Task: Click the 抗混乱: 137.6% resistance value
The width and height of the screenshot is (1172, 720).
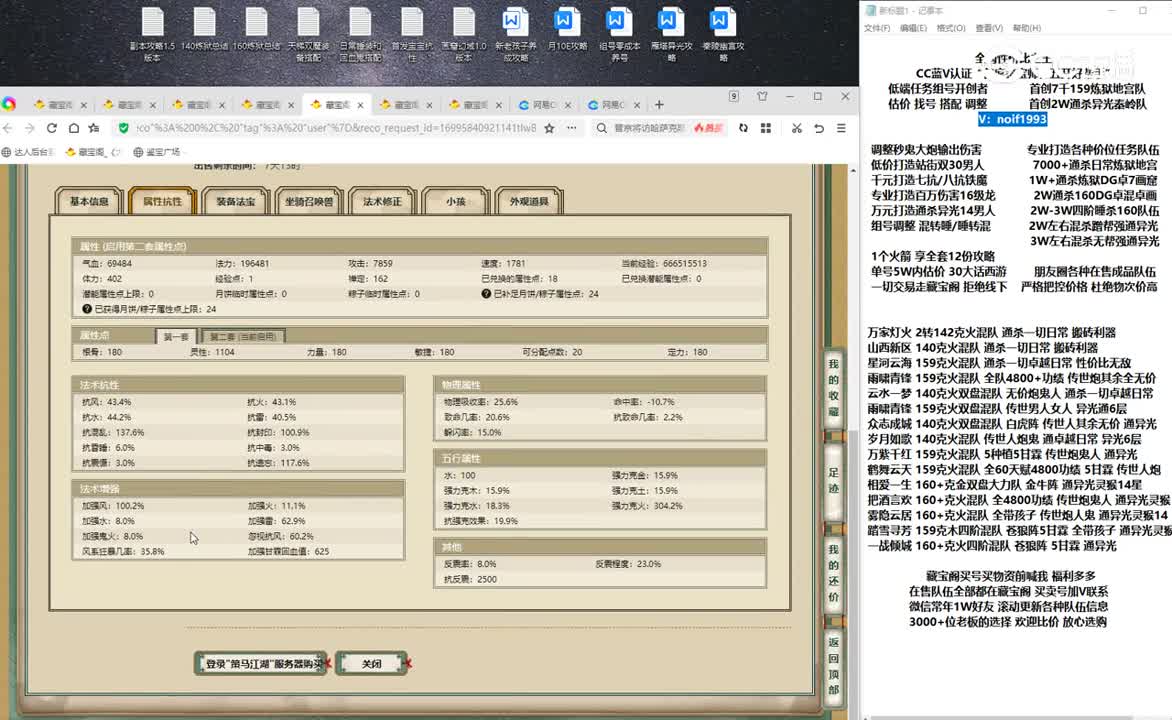Action: [x=113, y=433]
